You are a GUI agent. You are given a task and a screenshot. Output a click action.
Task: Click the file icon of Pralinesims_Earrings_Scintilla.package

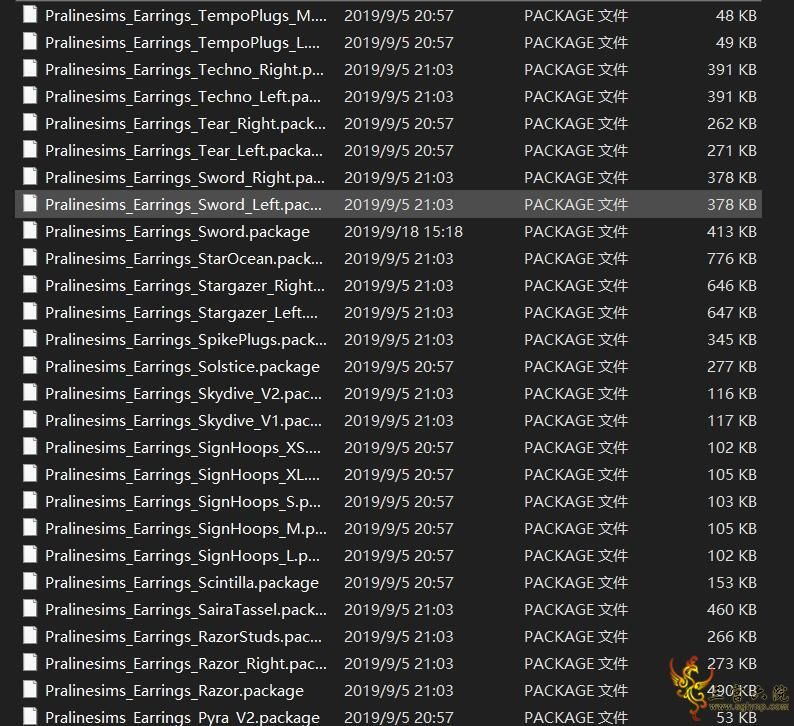click(30, 582)
